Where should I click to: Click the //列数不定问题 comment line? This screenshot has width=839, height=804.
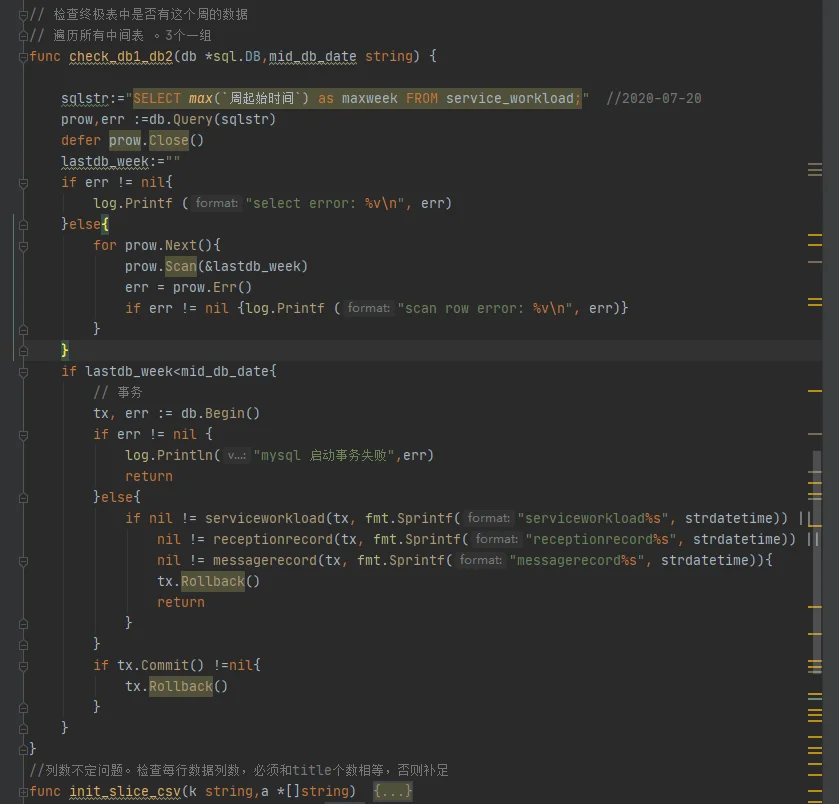(x=239, y=770)
